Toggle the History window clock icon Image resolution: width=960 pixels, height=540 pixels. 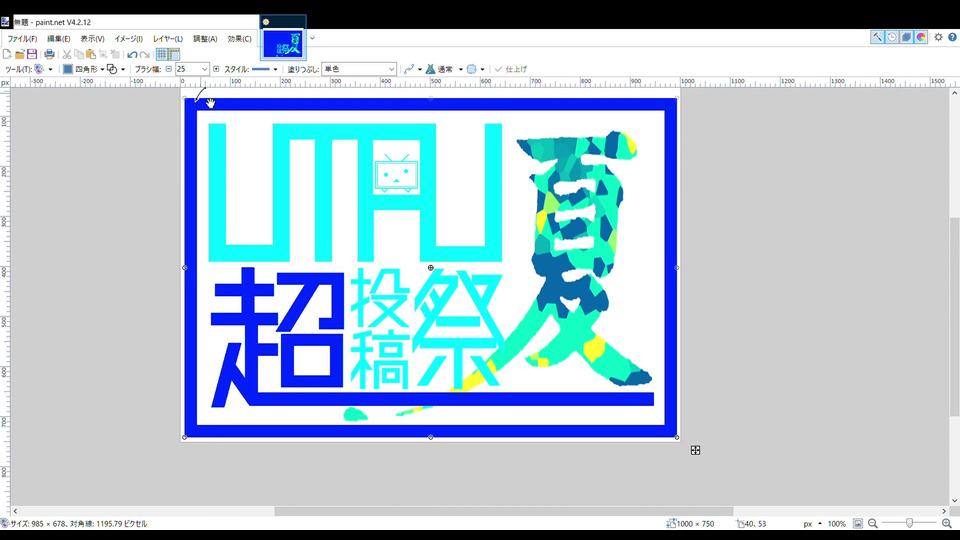892,37
